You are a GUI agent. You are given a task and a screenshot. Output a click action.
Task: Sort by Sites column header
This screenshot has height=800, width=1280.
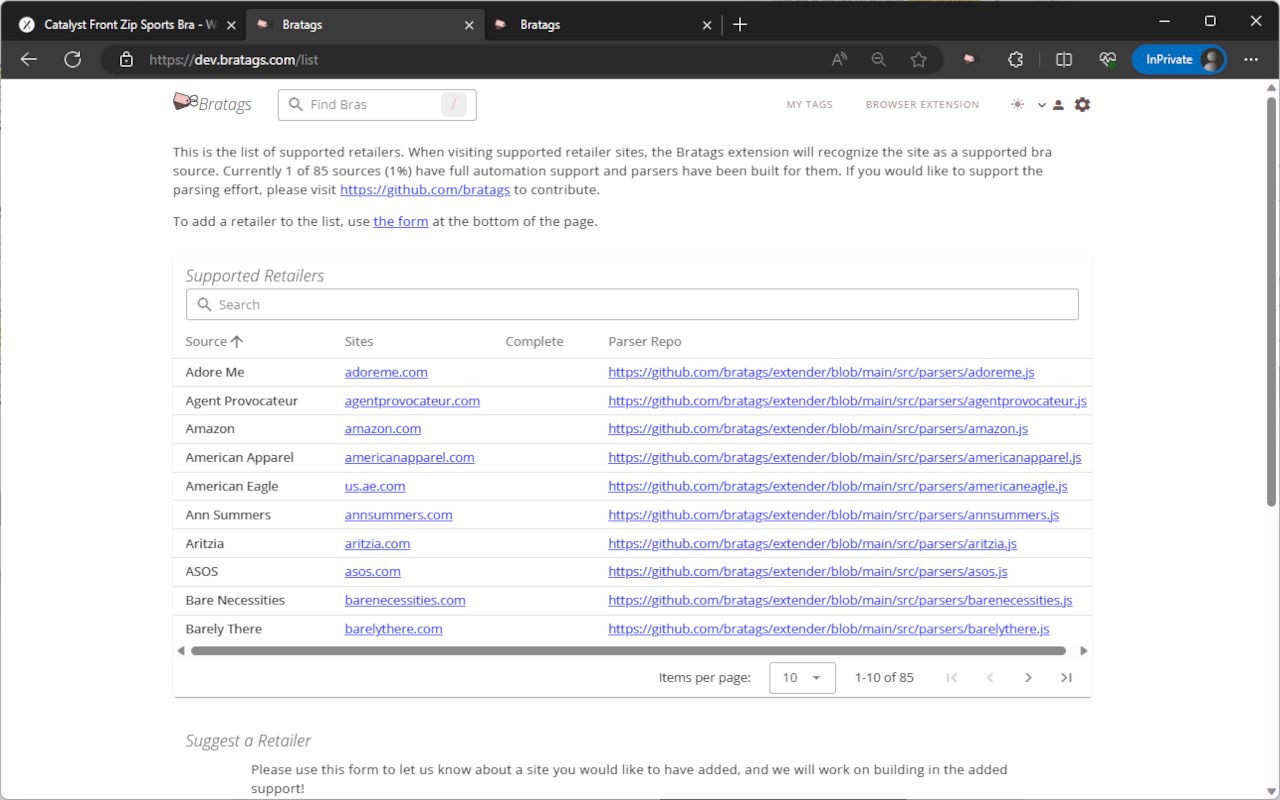pyautogui.click(x=359, y=341)
